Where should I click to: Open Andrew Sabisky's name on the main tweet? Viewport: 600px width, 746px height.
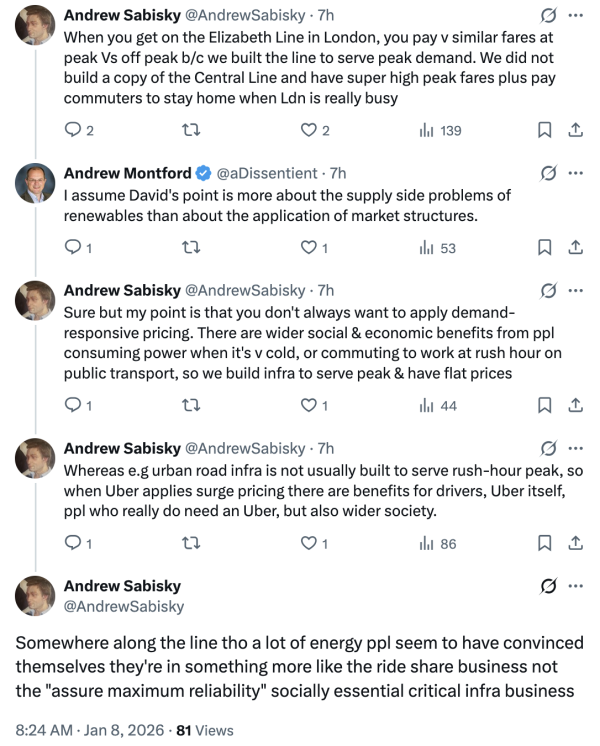[122, 585]
